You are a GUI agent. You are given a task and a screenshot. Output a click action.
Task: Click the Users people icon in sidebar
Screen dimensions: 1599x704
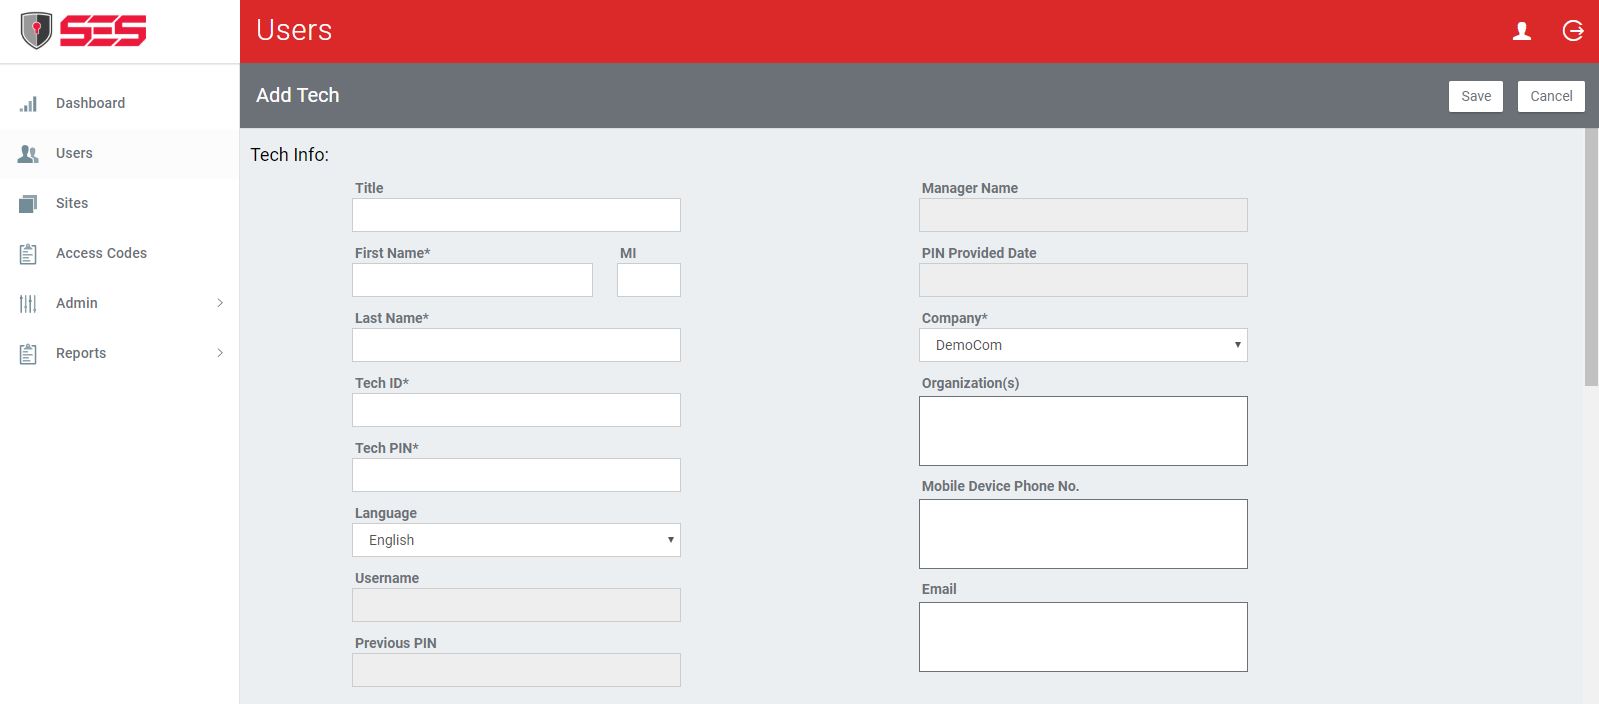pyautogui.click(x=28, y=153)
